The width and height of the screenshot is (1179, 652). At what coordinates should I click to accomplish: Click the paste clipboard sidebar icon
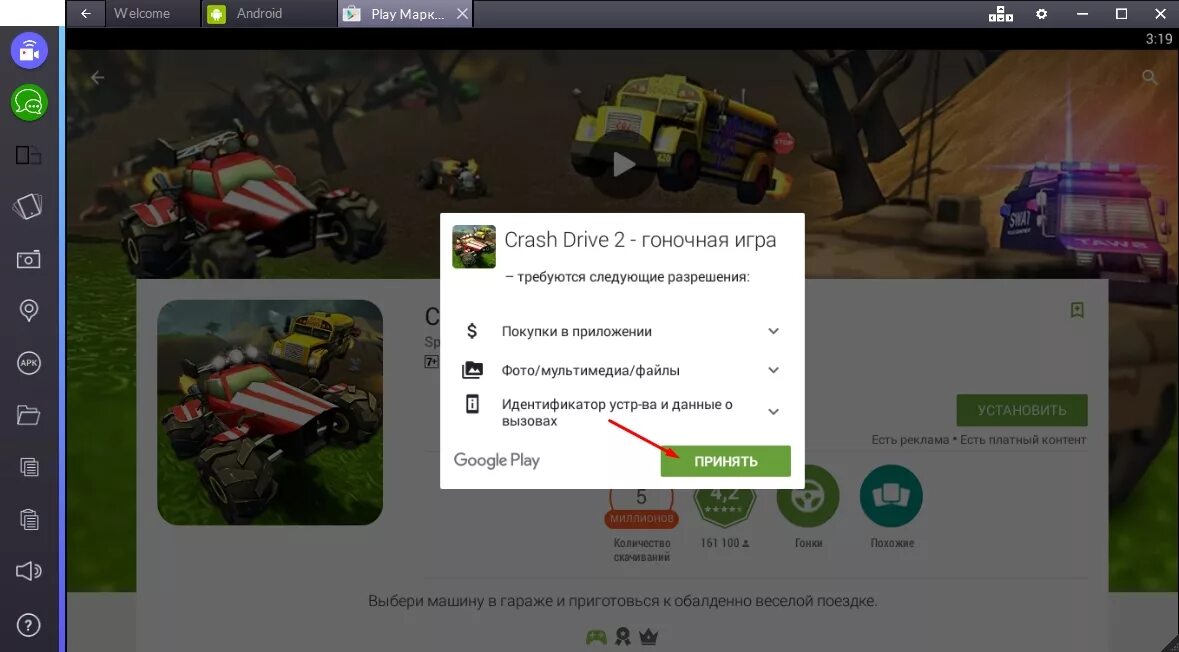[29, 519]
